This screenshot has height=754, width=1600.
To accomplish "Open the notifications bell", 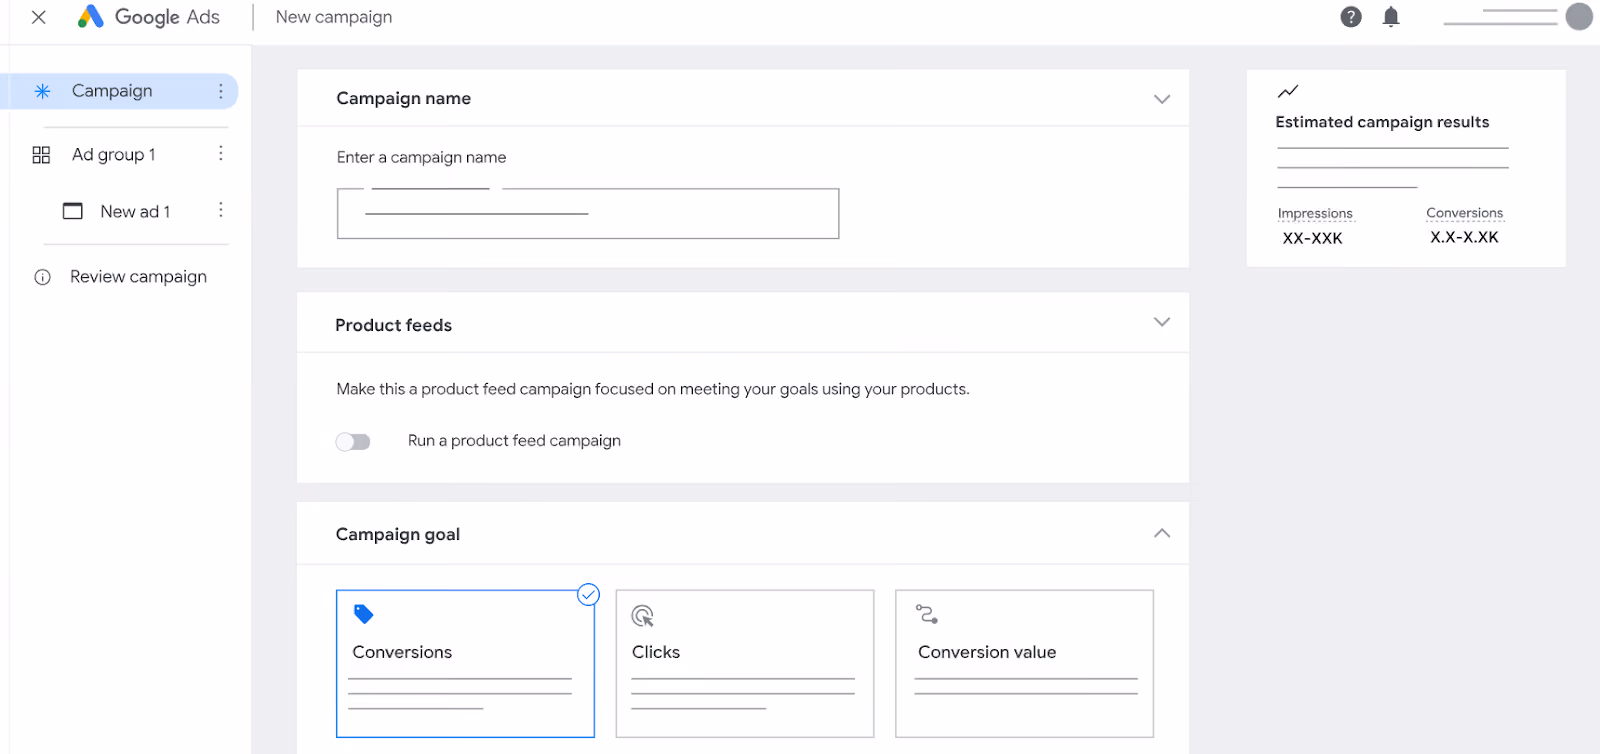I will click(x=1391, y=17).
